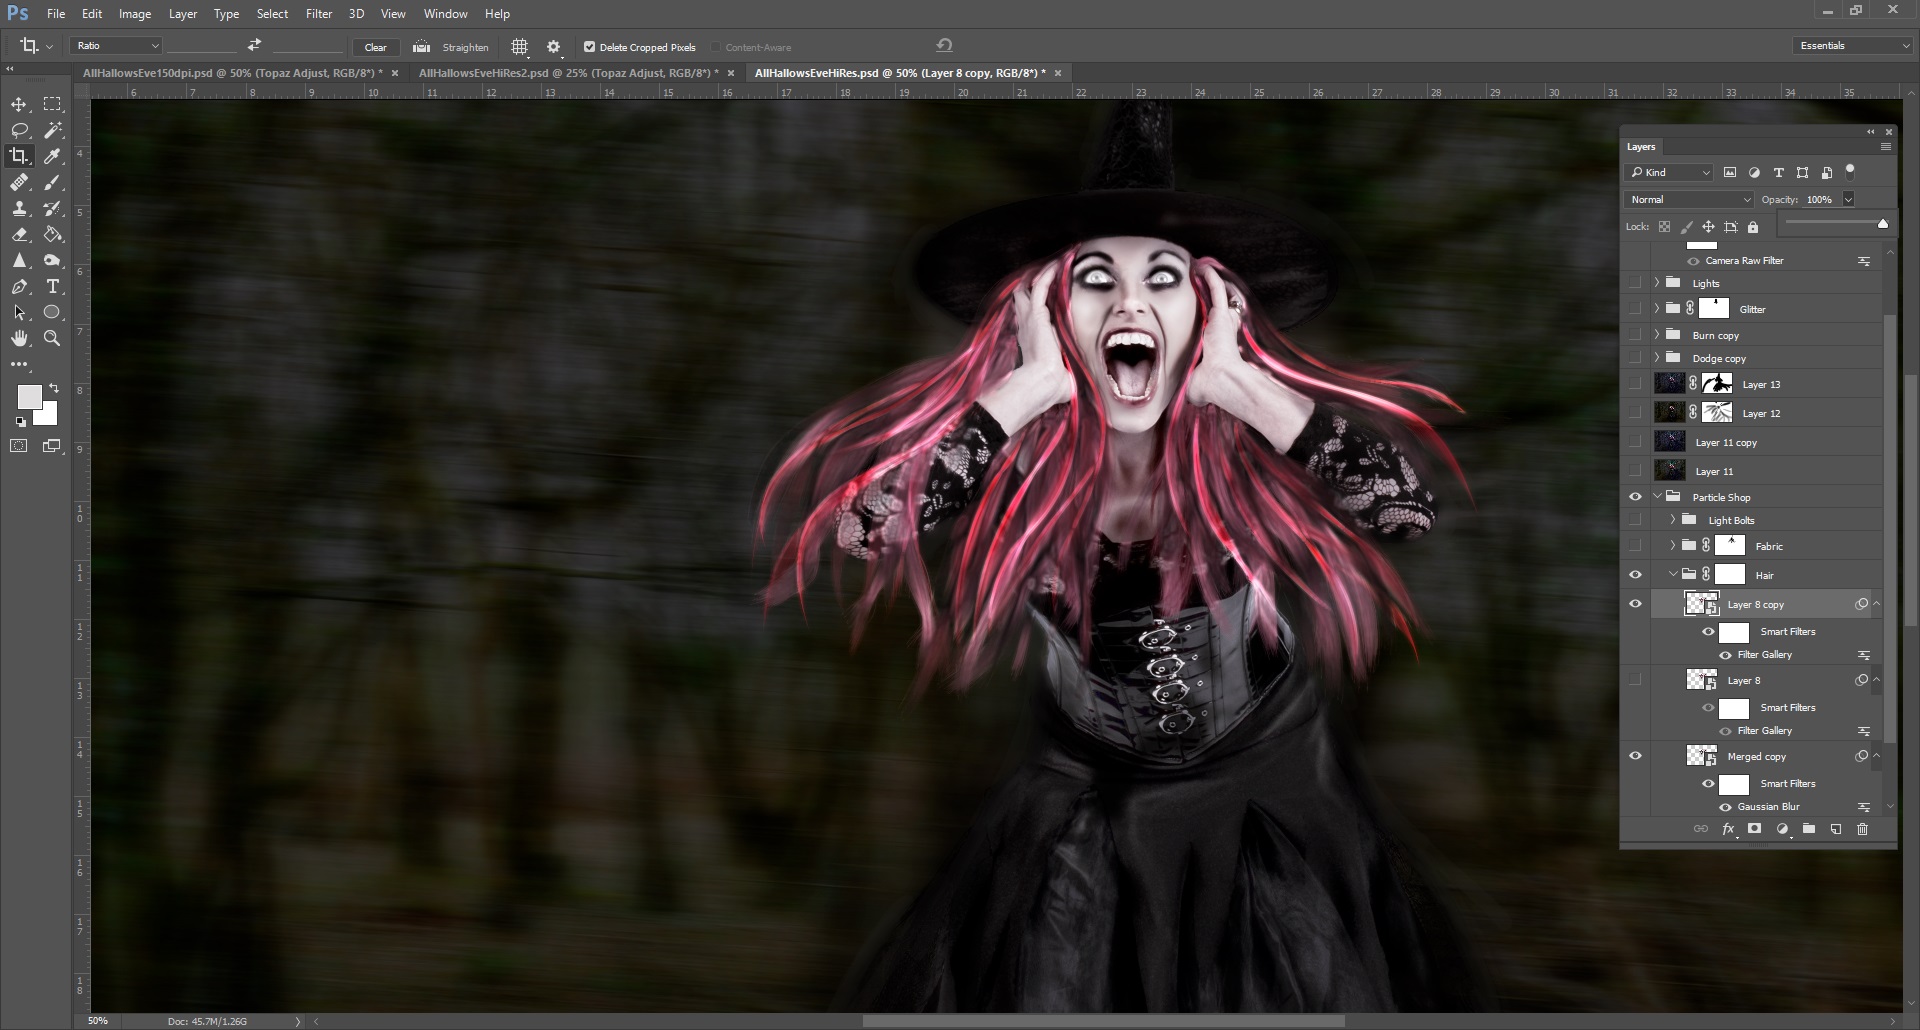1920x1030 pixels.
Task: Activate the Type tool
Action: point(52,287)
